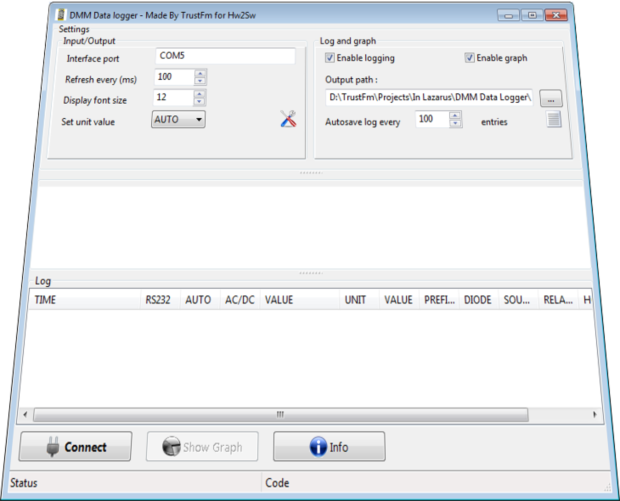This screenshot has width=620, height=501.
Task: Click the RS232 column header
Action: [161, 300]
